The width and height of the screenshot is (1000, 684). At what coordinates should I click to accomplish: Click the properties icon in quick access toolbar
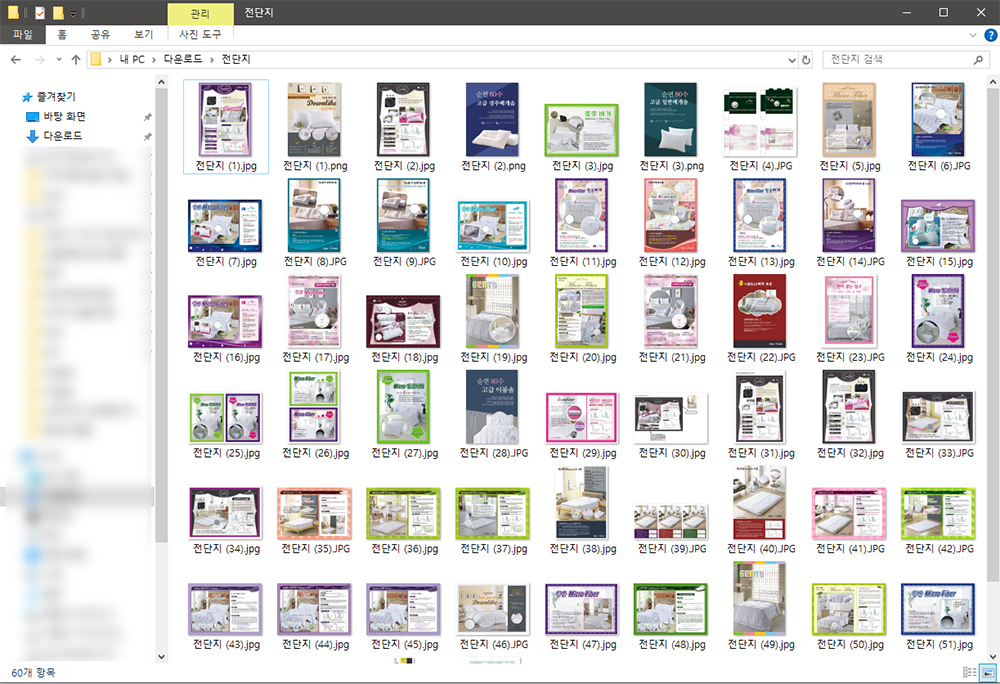pos(39,12)
